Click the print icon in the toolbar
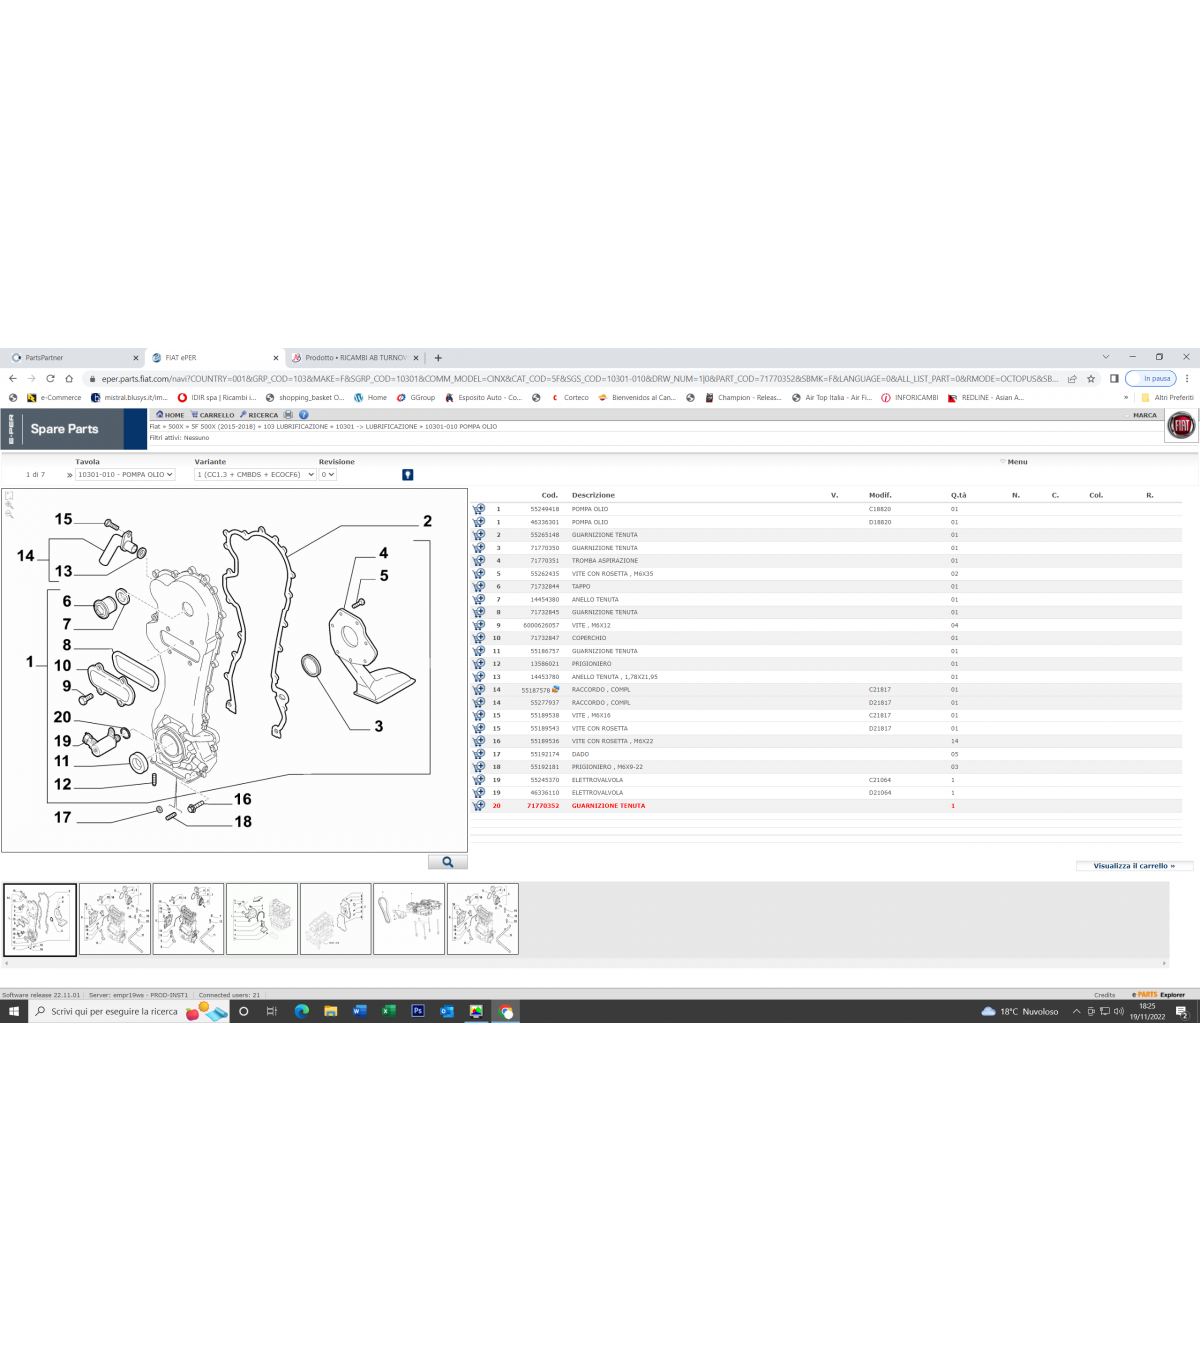Viewport: 1200px width, 1372px height. [288, 415]
